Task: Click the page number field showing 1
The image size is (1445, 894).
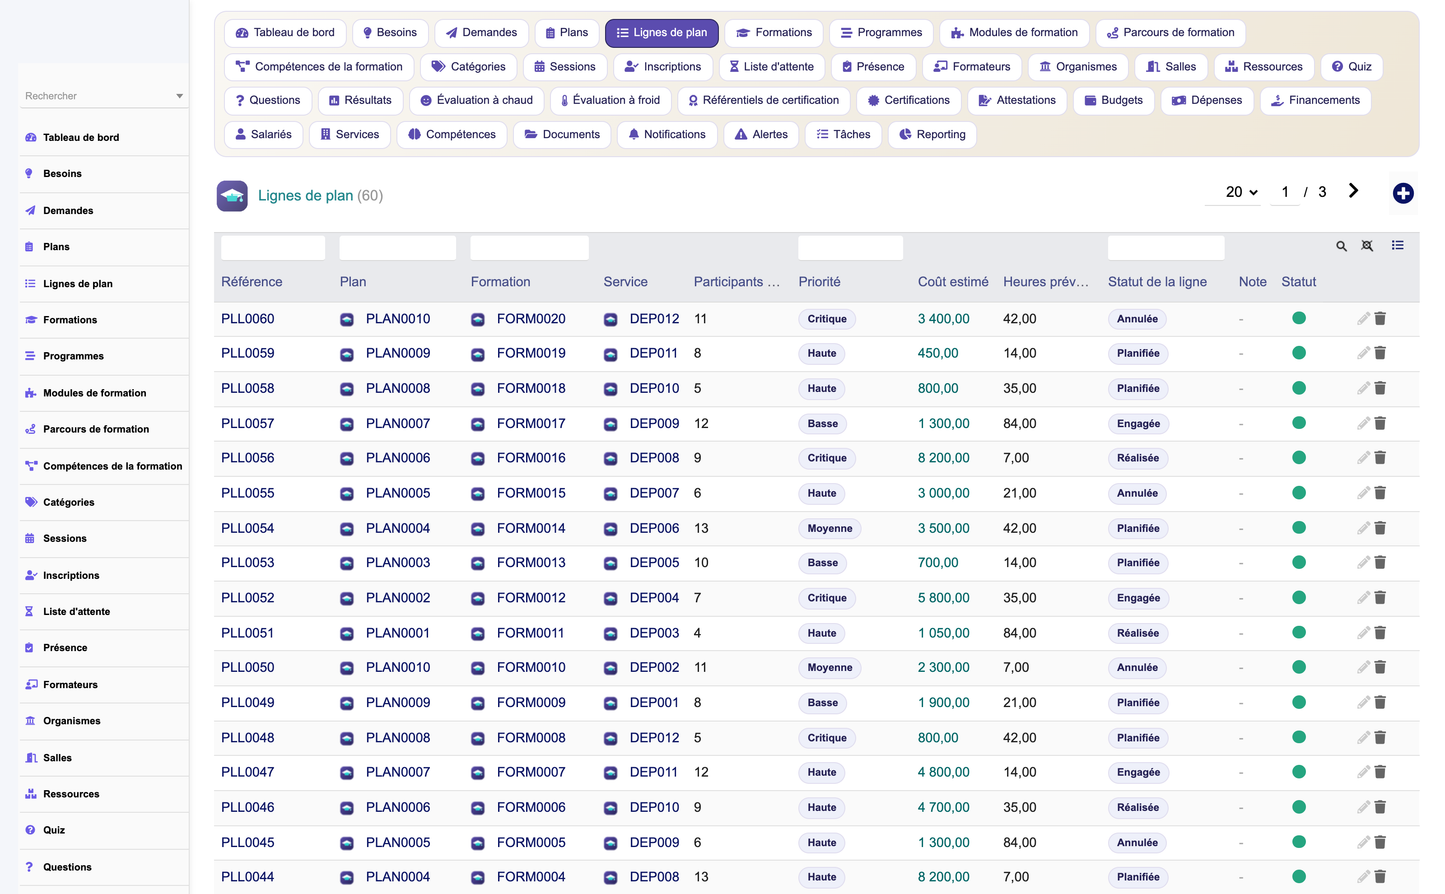Action: 1285,192
